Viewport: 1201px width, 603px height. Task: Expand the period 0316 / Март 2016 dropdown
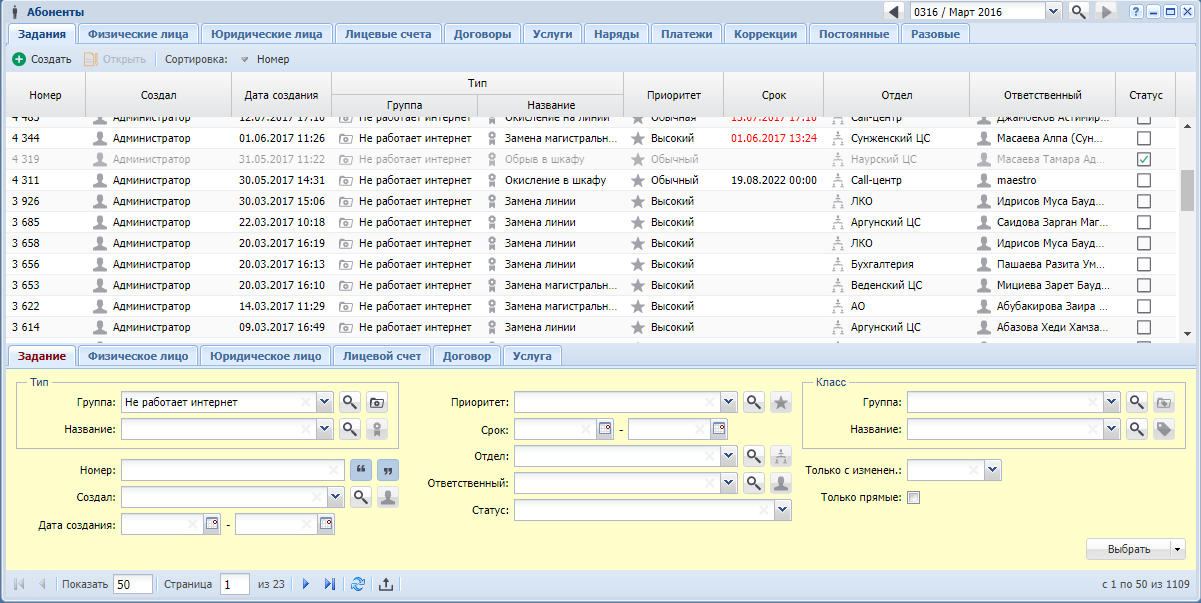click(1053, 11)
